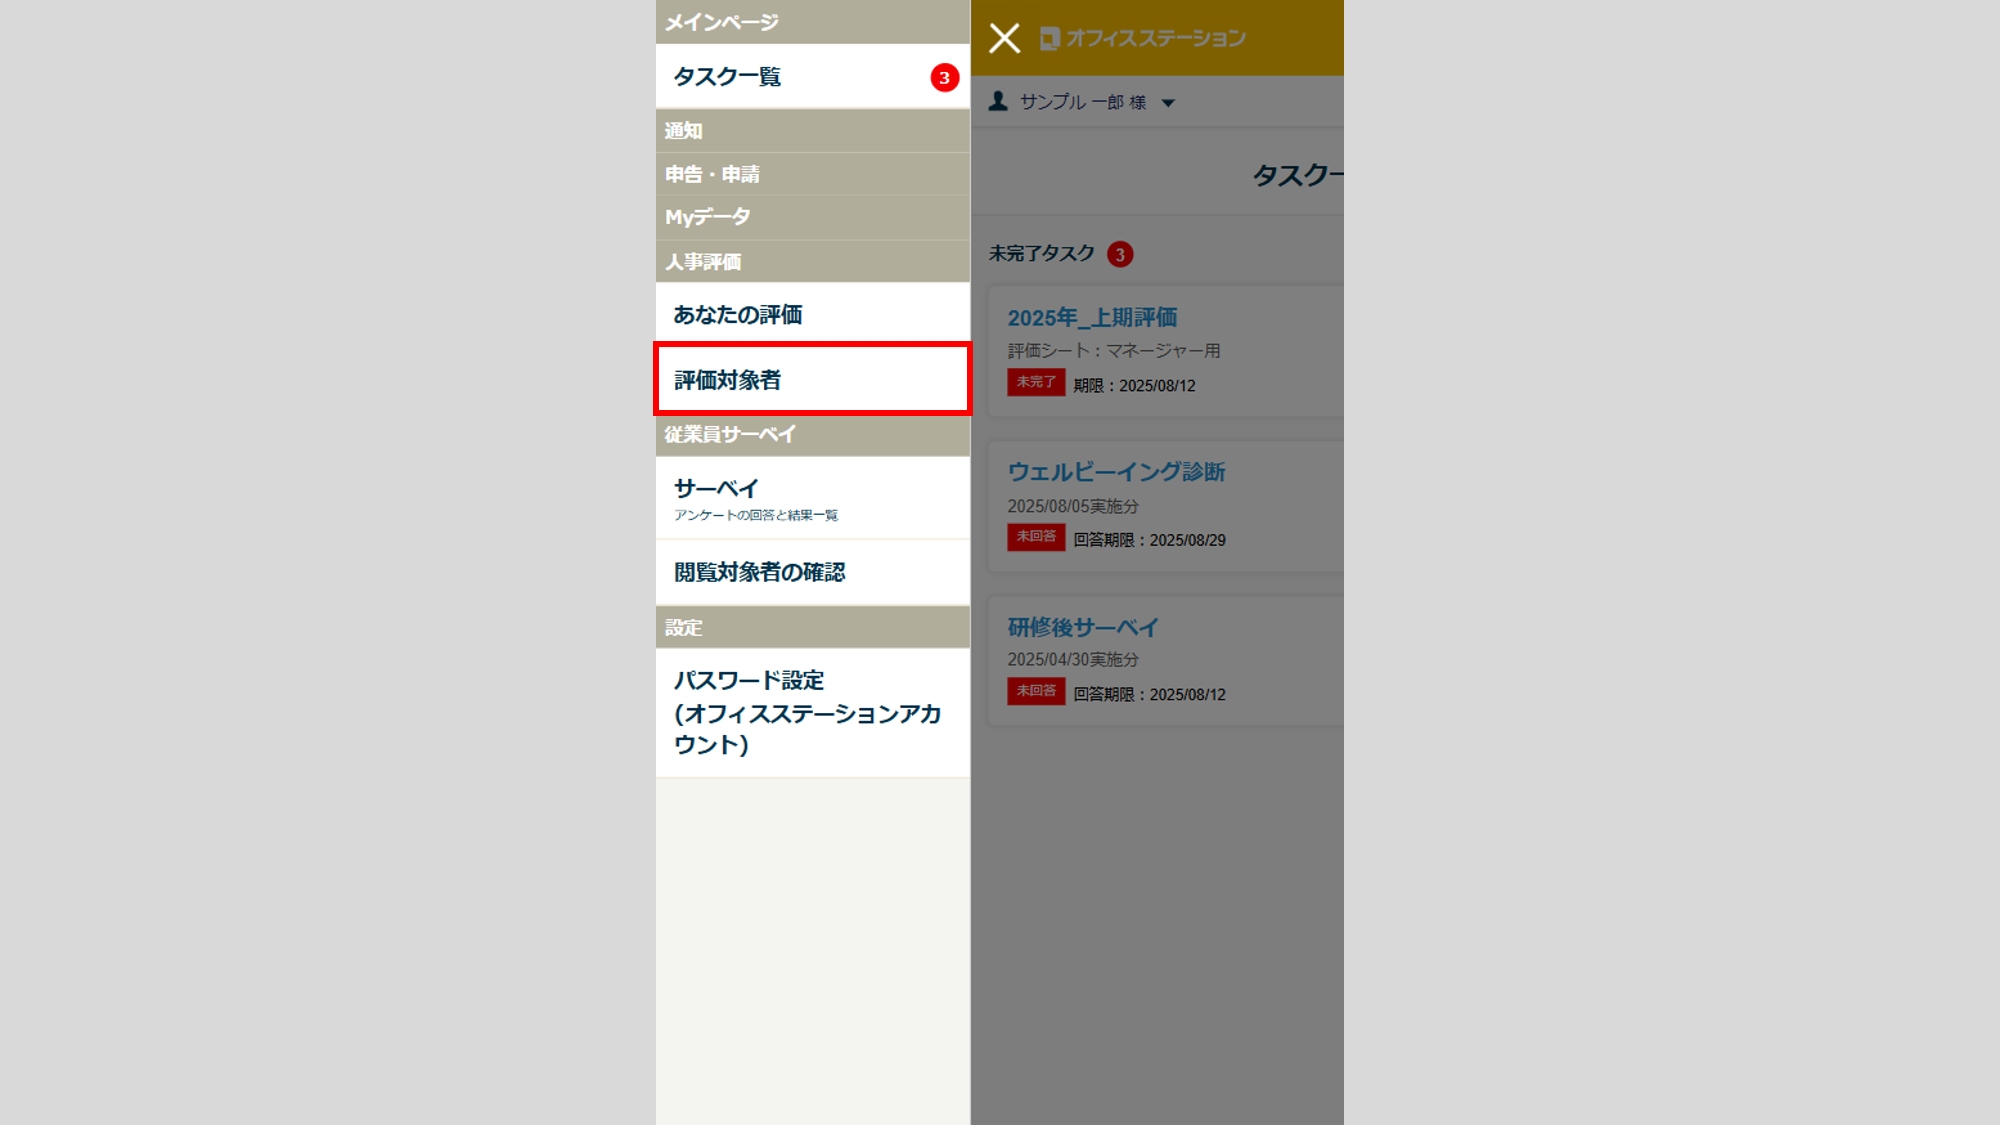Viewport: 2000px width, 1125px height.
Task: Click the メインページ section header
Action: pos(813,21)
